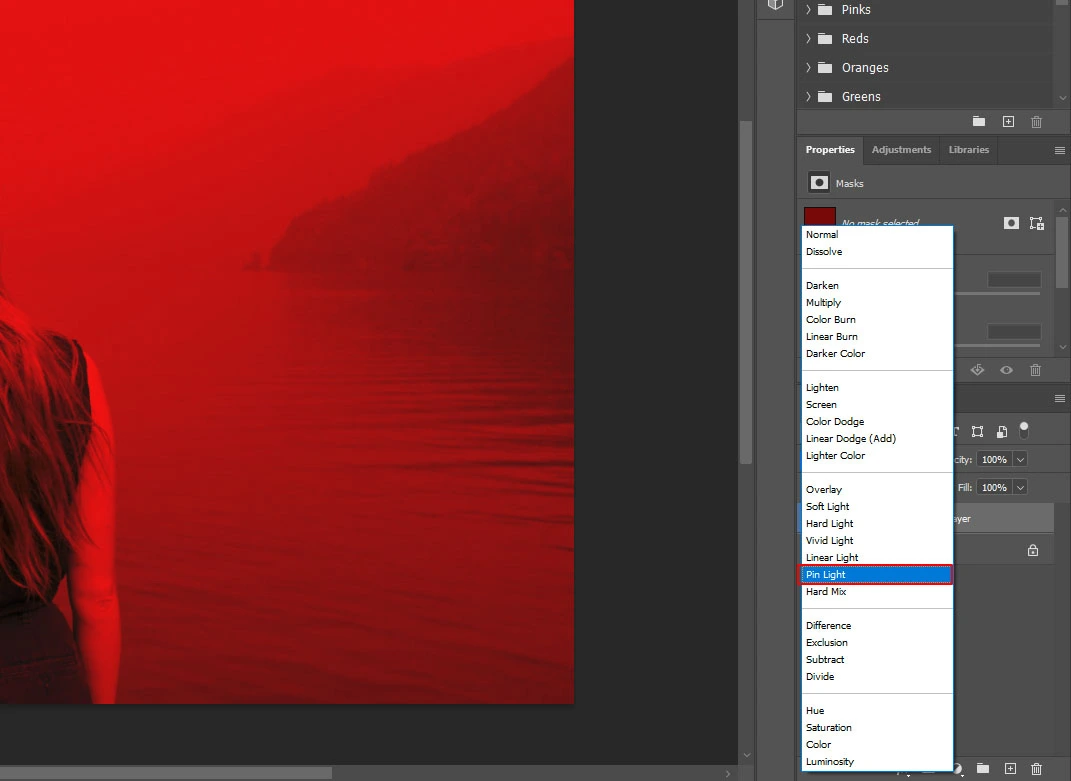Expand the Greens gradient folder
This screenshot has height=781, width=1071.
(808, 97)
